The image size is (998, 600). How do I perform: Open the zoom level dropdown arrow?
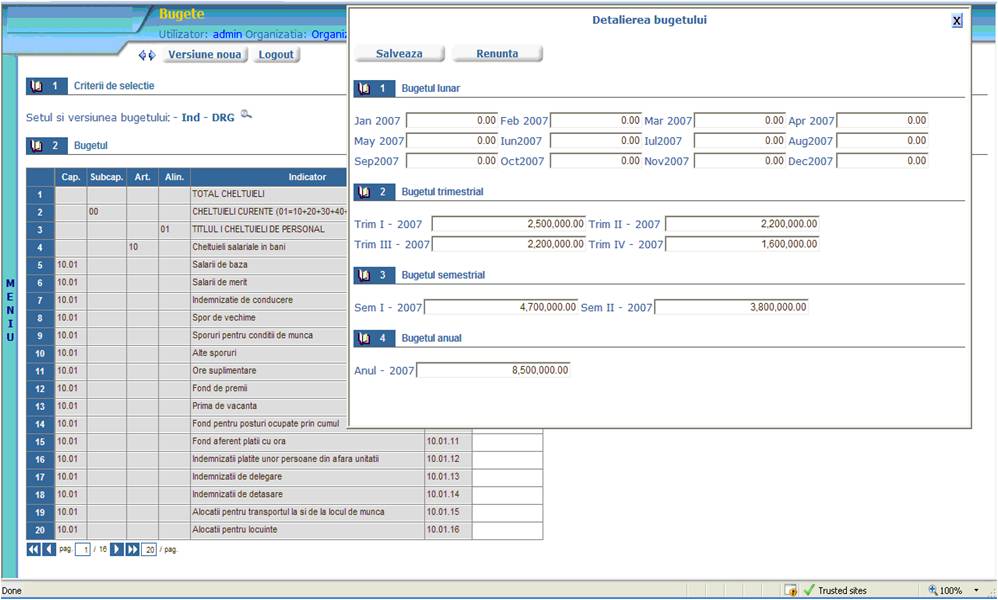tap(976, 590)
